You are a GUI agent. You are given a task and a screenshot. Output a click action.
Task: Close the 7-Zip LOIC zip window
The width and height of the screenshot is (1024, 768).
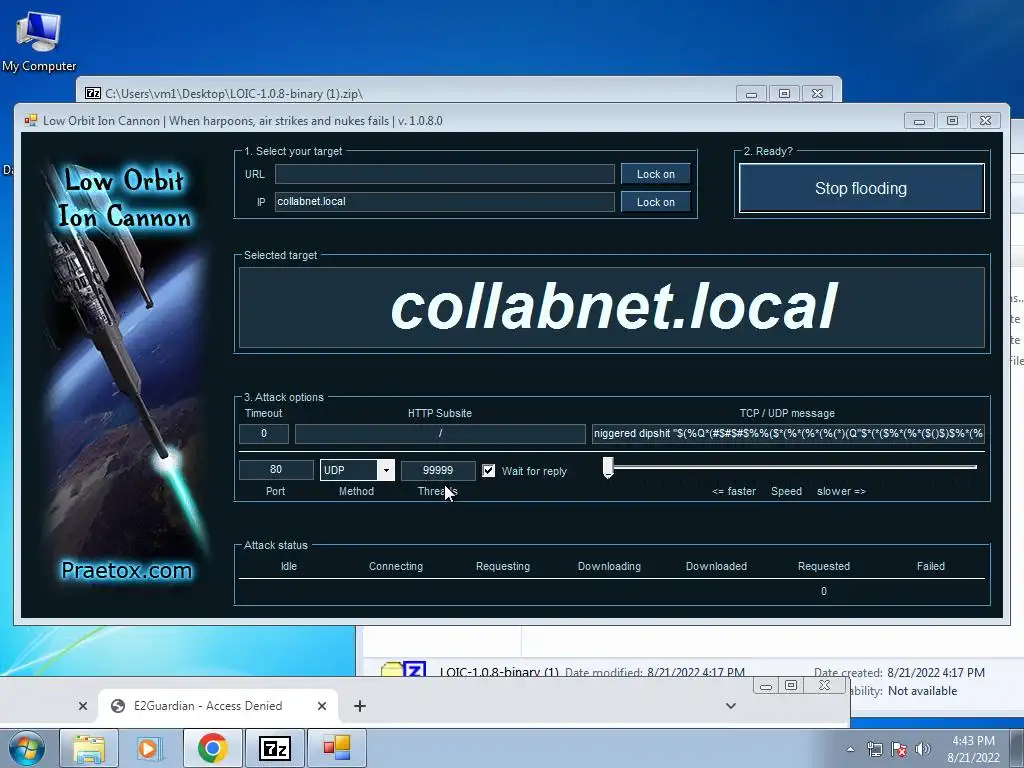(817, 94)
